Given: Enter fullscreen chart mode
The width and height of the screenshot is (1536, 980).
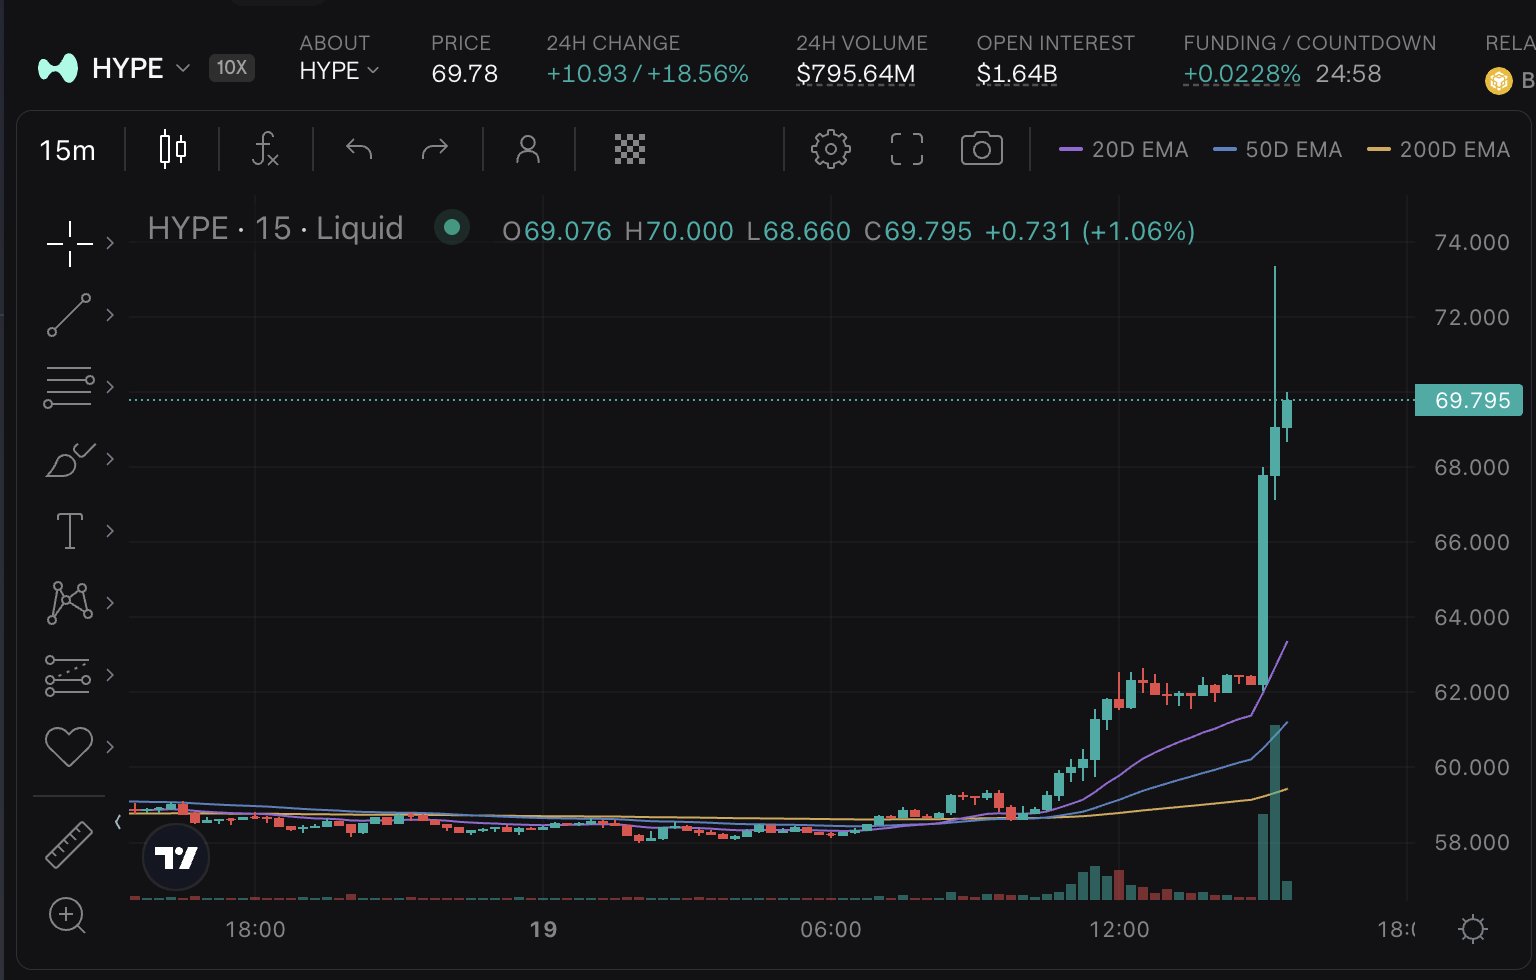Looking at the screenshot, I should (x=907, y=150).
